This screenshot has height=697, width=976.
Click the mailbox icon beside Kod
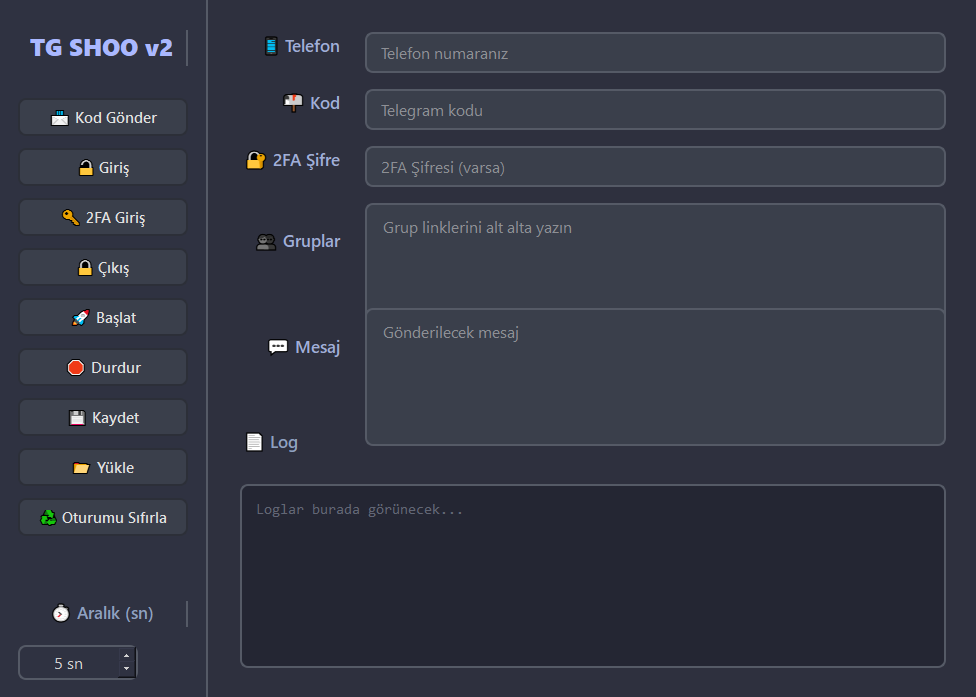click(x=293, y=103)
